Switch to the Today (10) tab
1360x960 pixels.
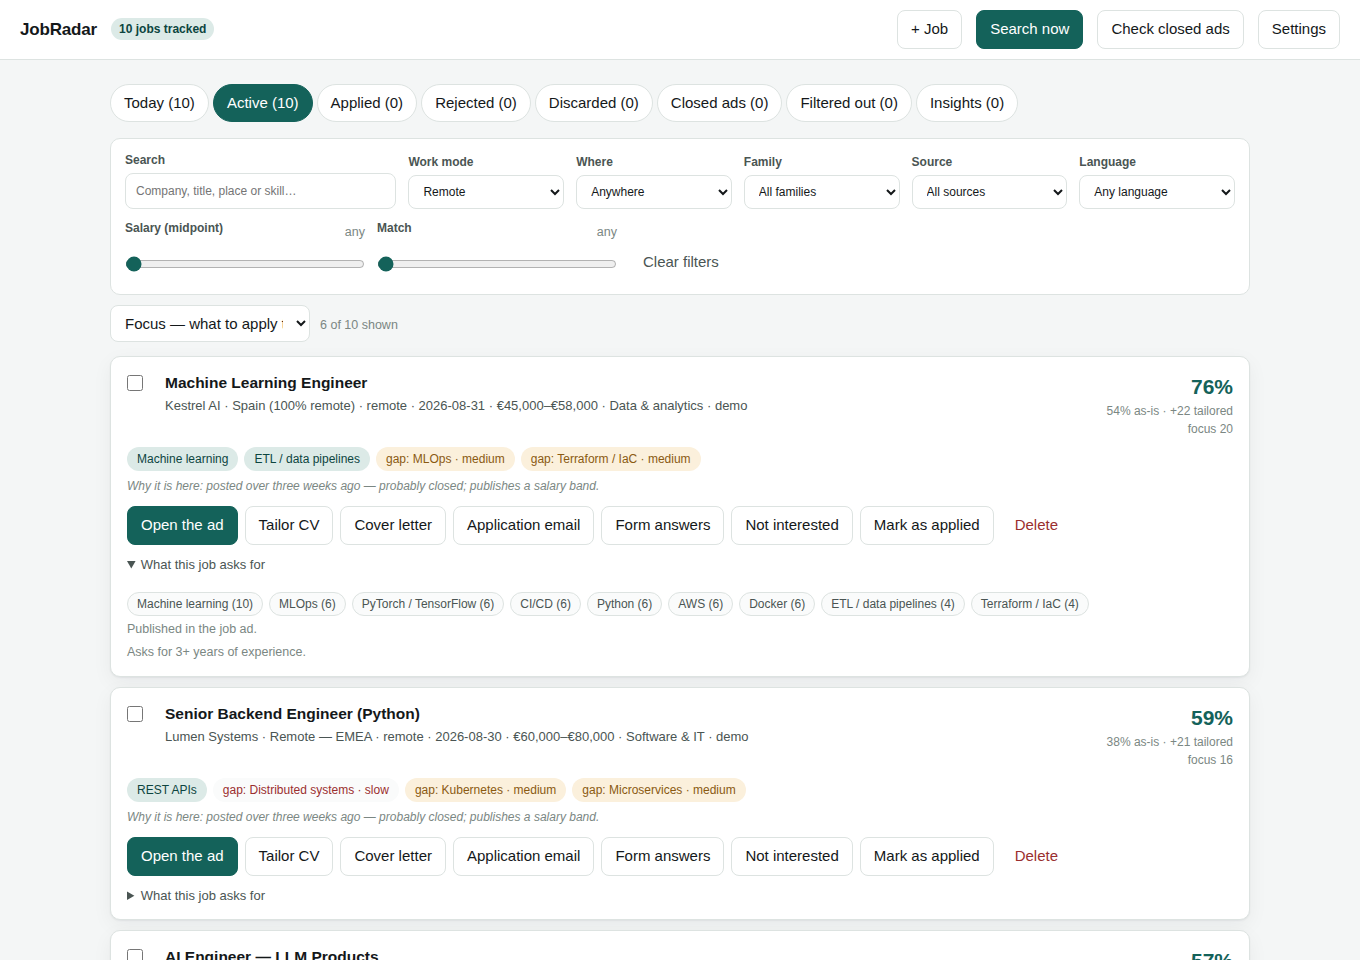click(159, 103)
